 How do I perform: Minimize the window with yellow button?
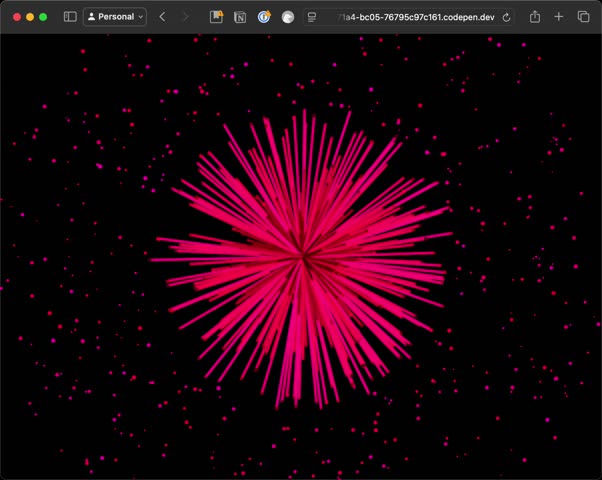point(30,17)
